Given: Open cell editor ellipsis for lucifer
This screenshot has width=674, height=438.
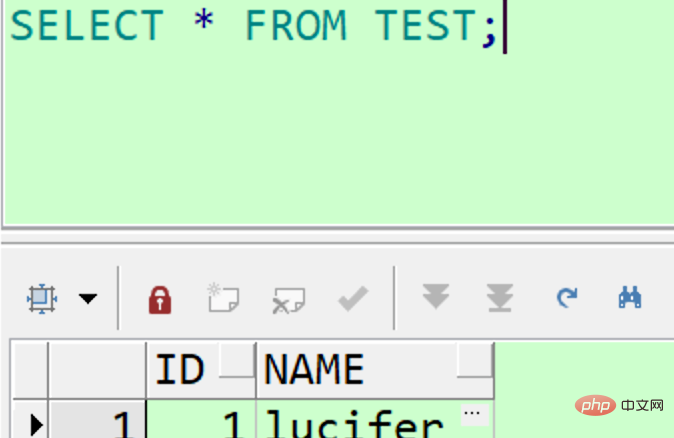Looking at the screenshot, I should pyautogui.click(x=472, y=414).
